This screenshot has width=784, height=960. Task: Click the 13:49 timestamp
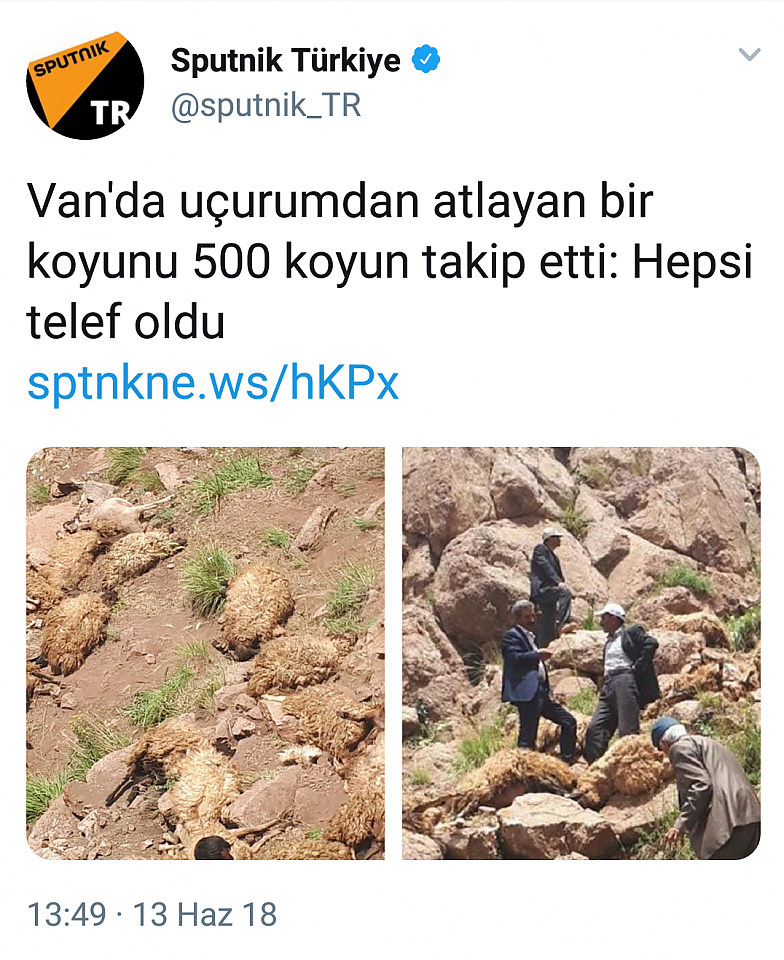(x=67, y=915)
